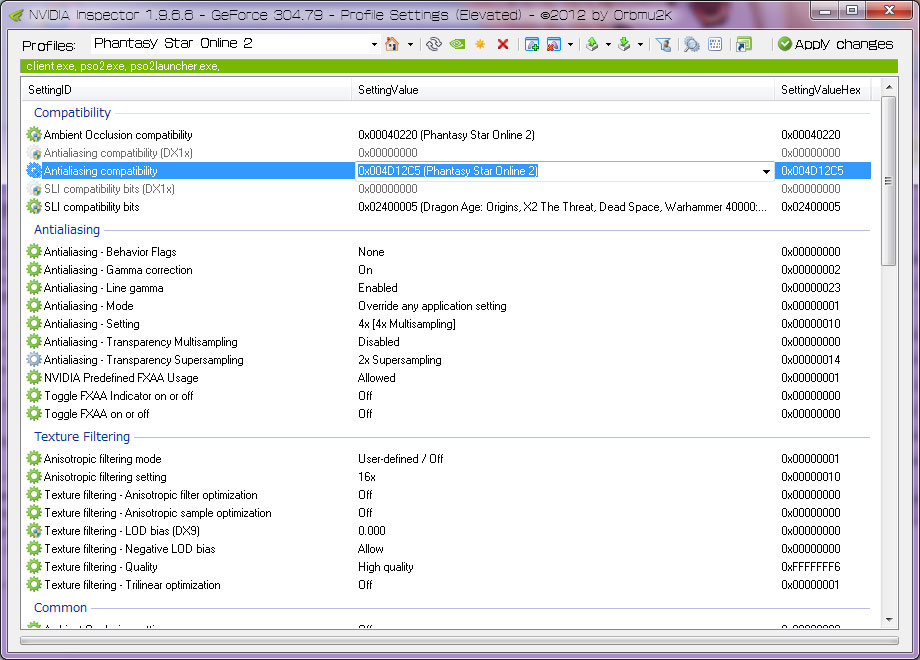Click gear icon beside Antialiasing - Behavior Flags
Image resolution: width=920 pixels, height=660 pixels.
click(34, 252)
